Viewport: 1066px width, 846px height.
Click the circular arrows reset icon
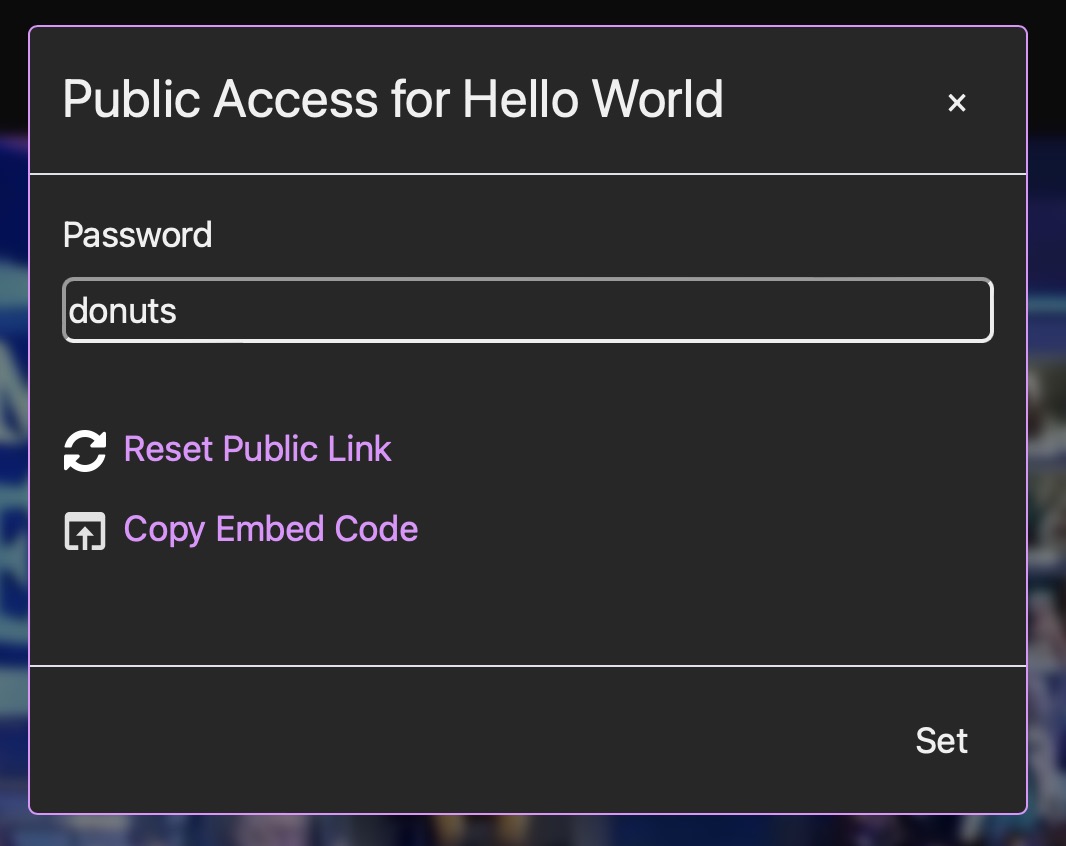tap(84, 450)
